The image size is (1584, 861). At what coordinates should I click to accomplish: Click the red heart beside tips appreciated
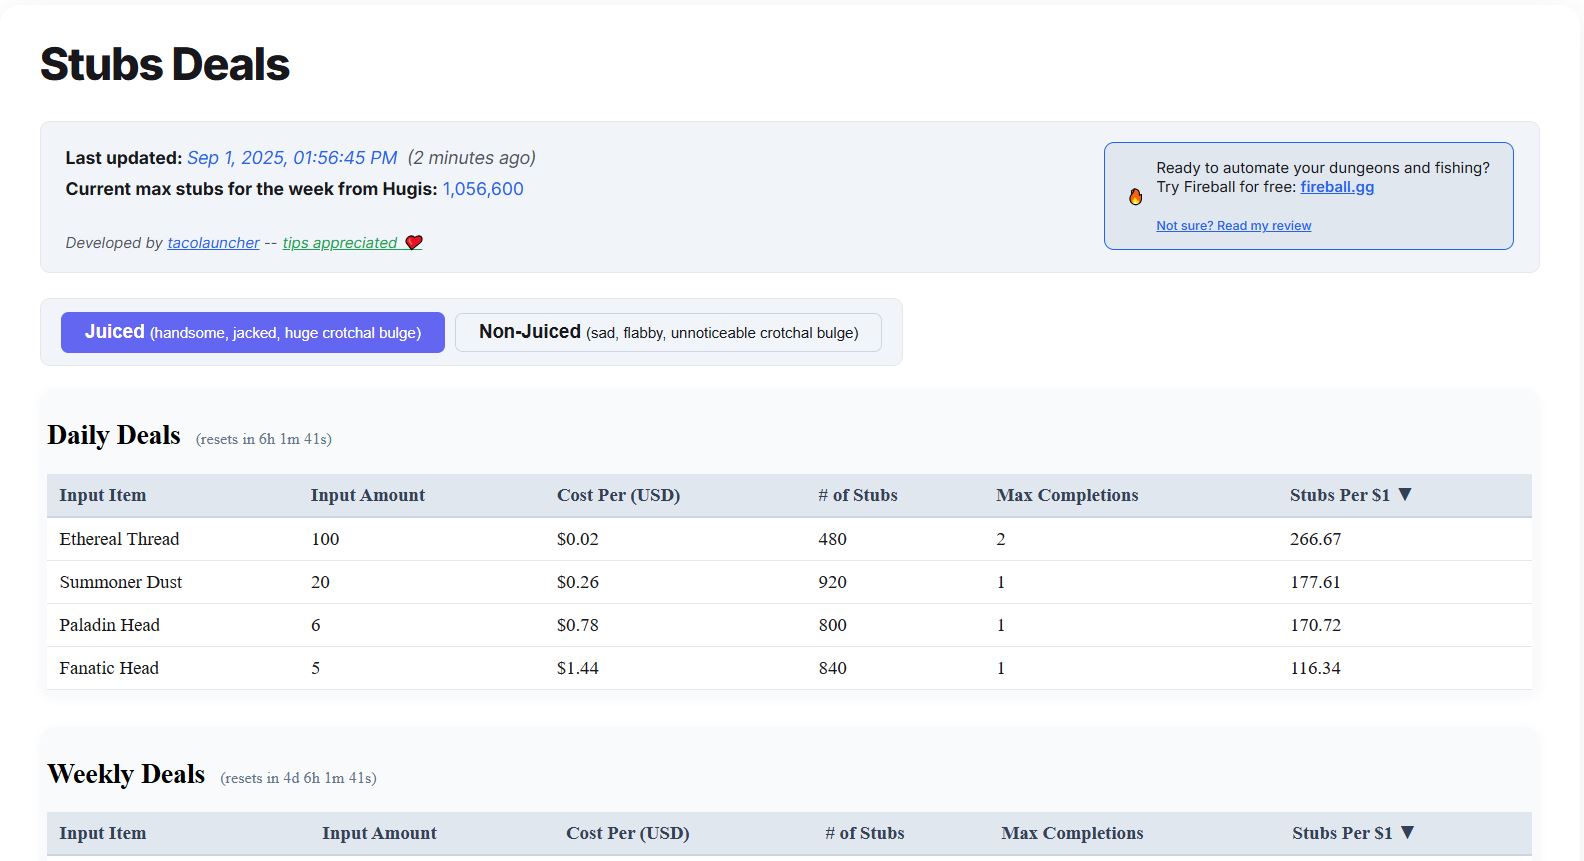414,242
